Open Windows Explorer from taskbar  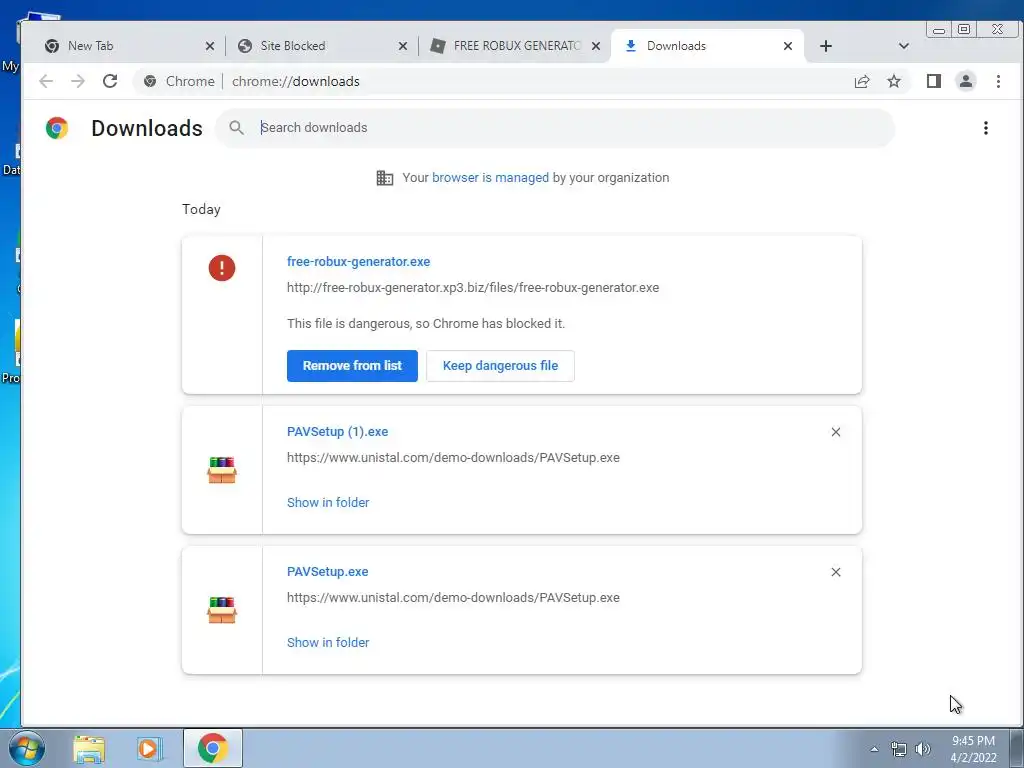(x=89, y=749)
